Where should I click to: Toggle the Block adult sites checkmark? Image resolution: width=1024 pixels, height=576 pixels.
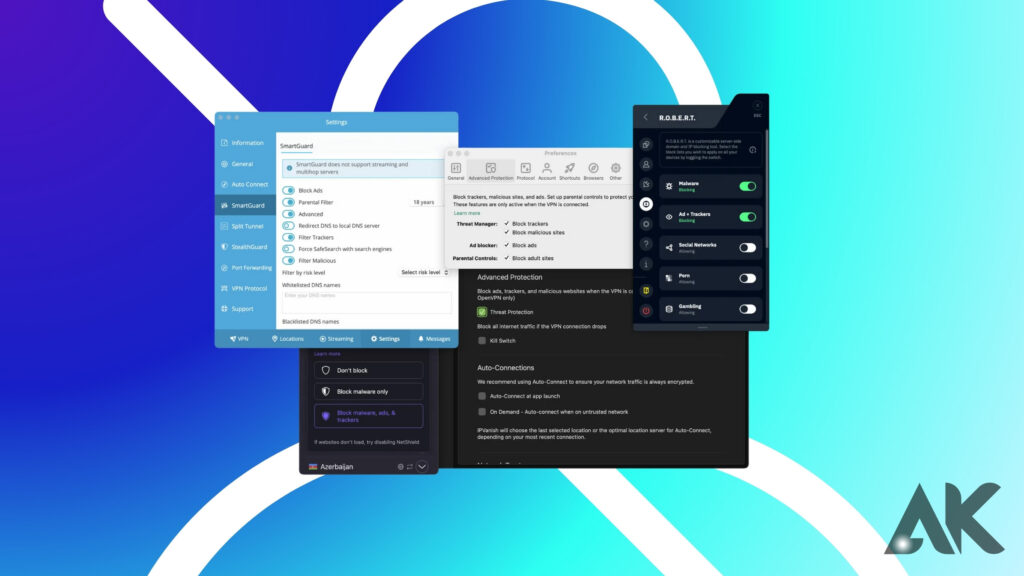506,258
